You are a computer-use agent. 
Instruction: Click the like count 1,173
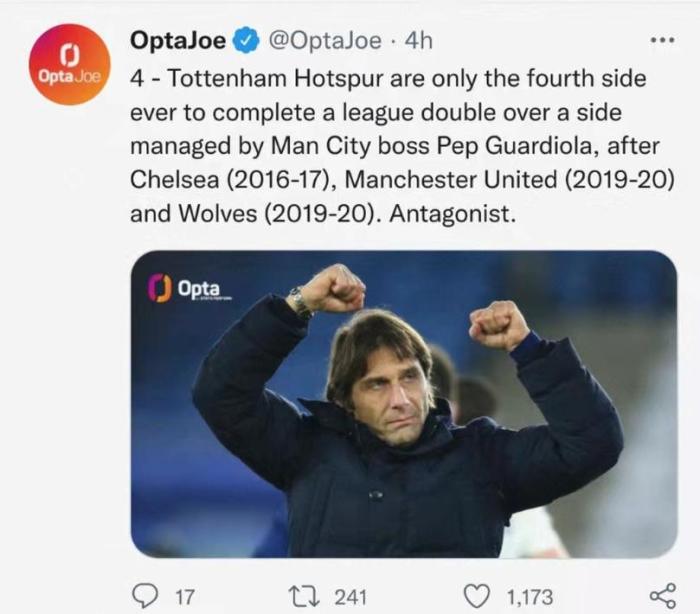coord(530,596)
